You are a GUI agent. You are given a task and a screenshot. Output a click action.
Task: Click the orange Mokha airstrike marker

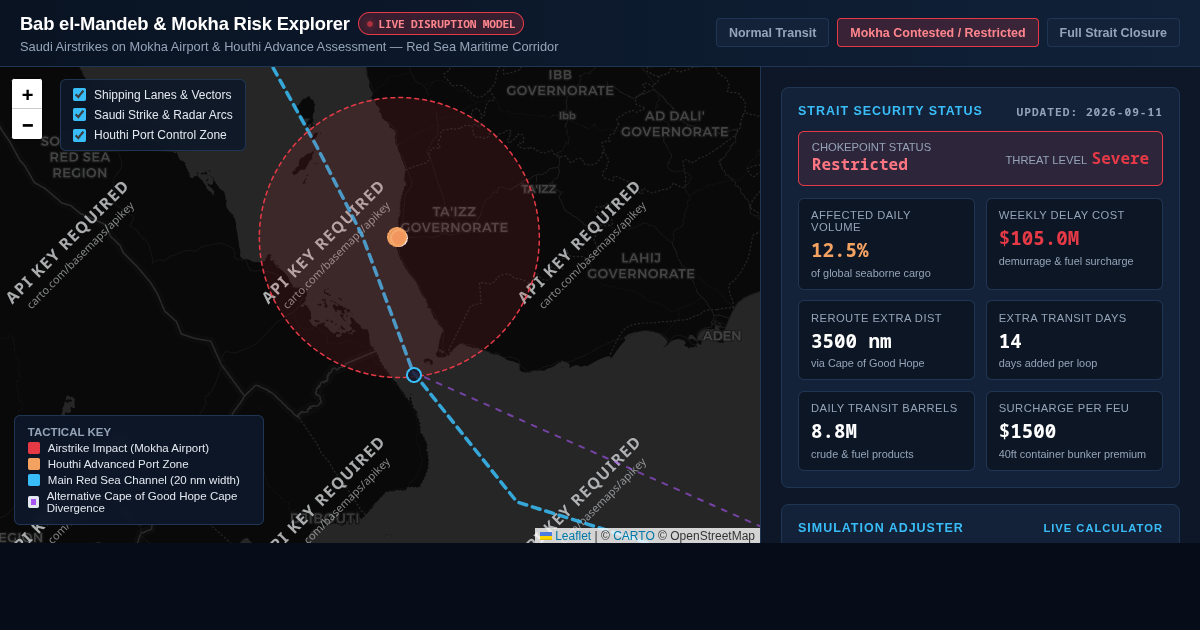point(397,237)
